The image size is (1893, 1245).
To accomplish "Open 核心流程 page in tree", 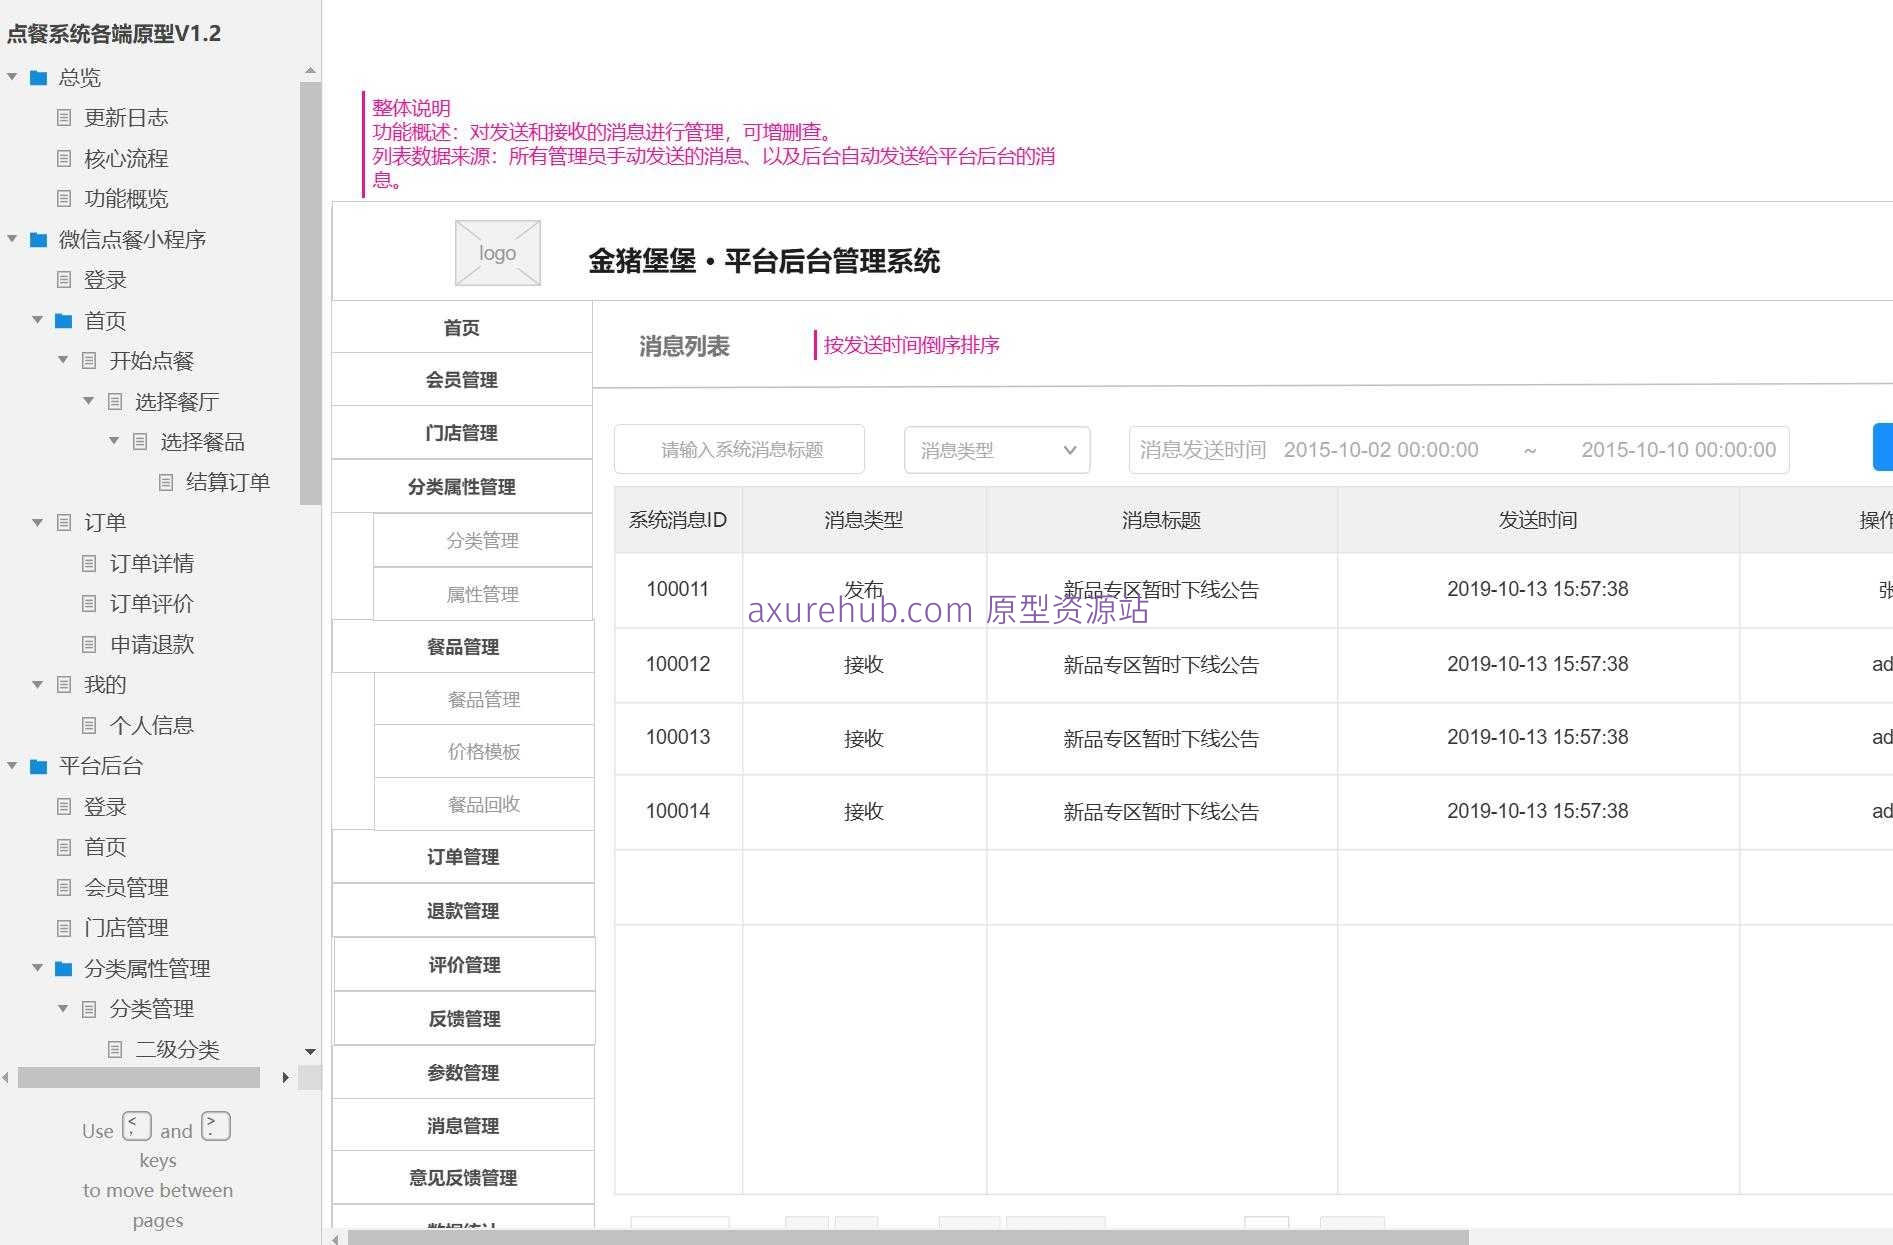I will click(x=126, y=158).
